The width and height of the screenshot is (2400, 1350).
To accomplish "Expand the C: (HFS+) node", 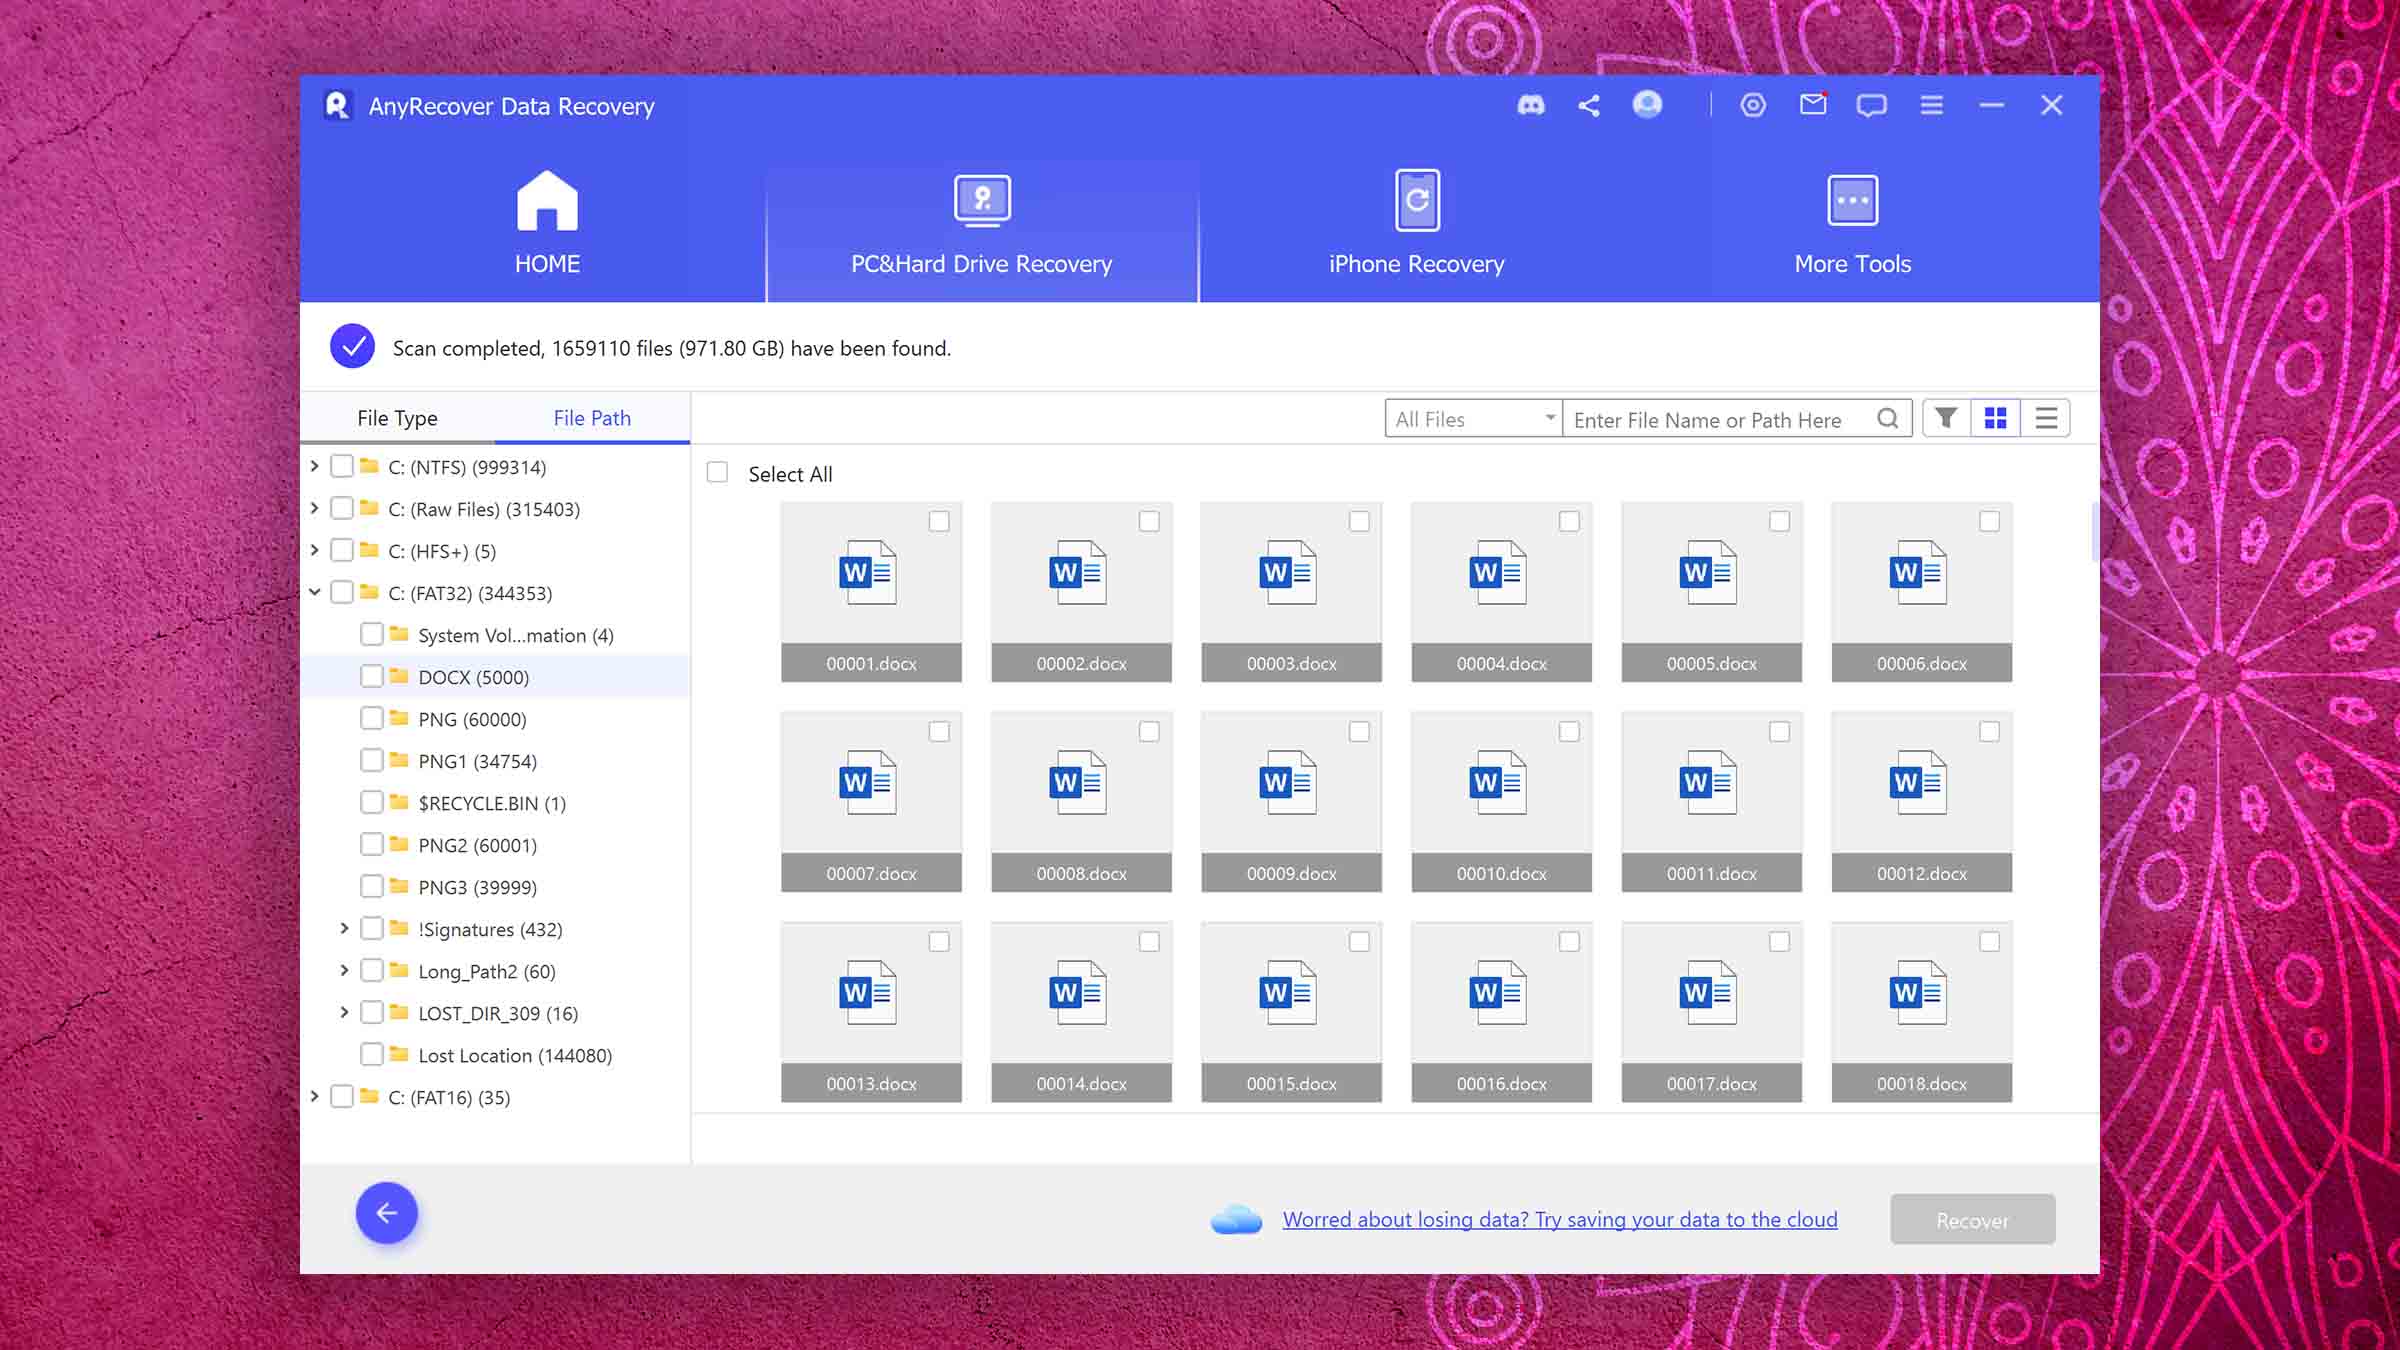I will coord(314,550).
